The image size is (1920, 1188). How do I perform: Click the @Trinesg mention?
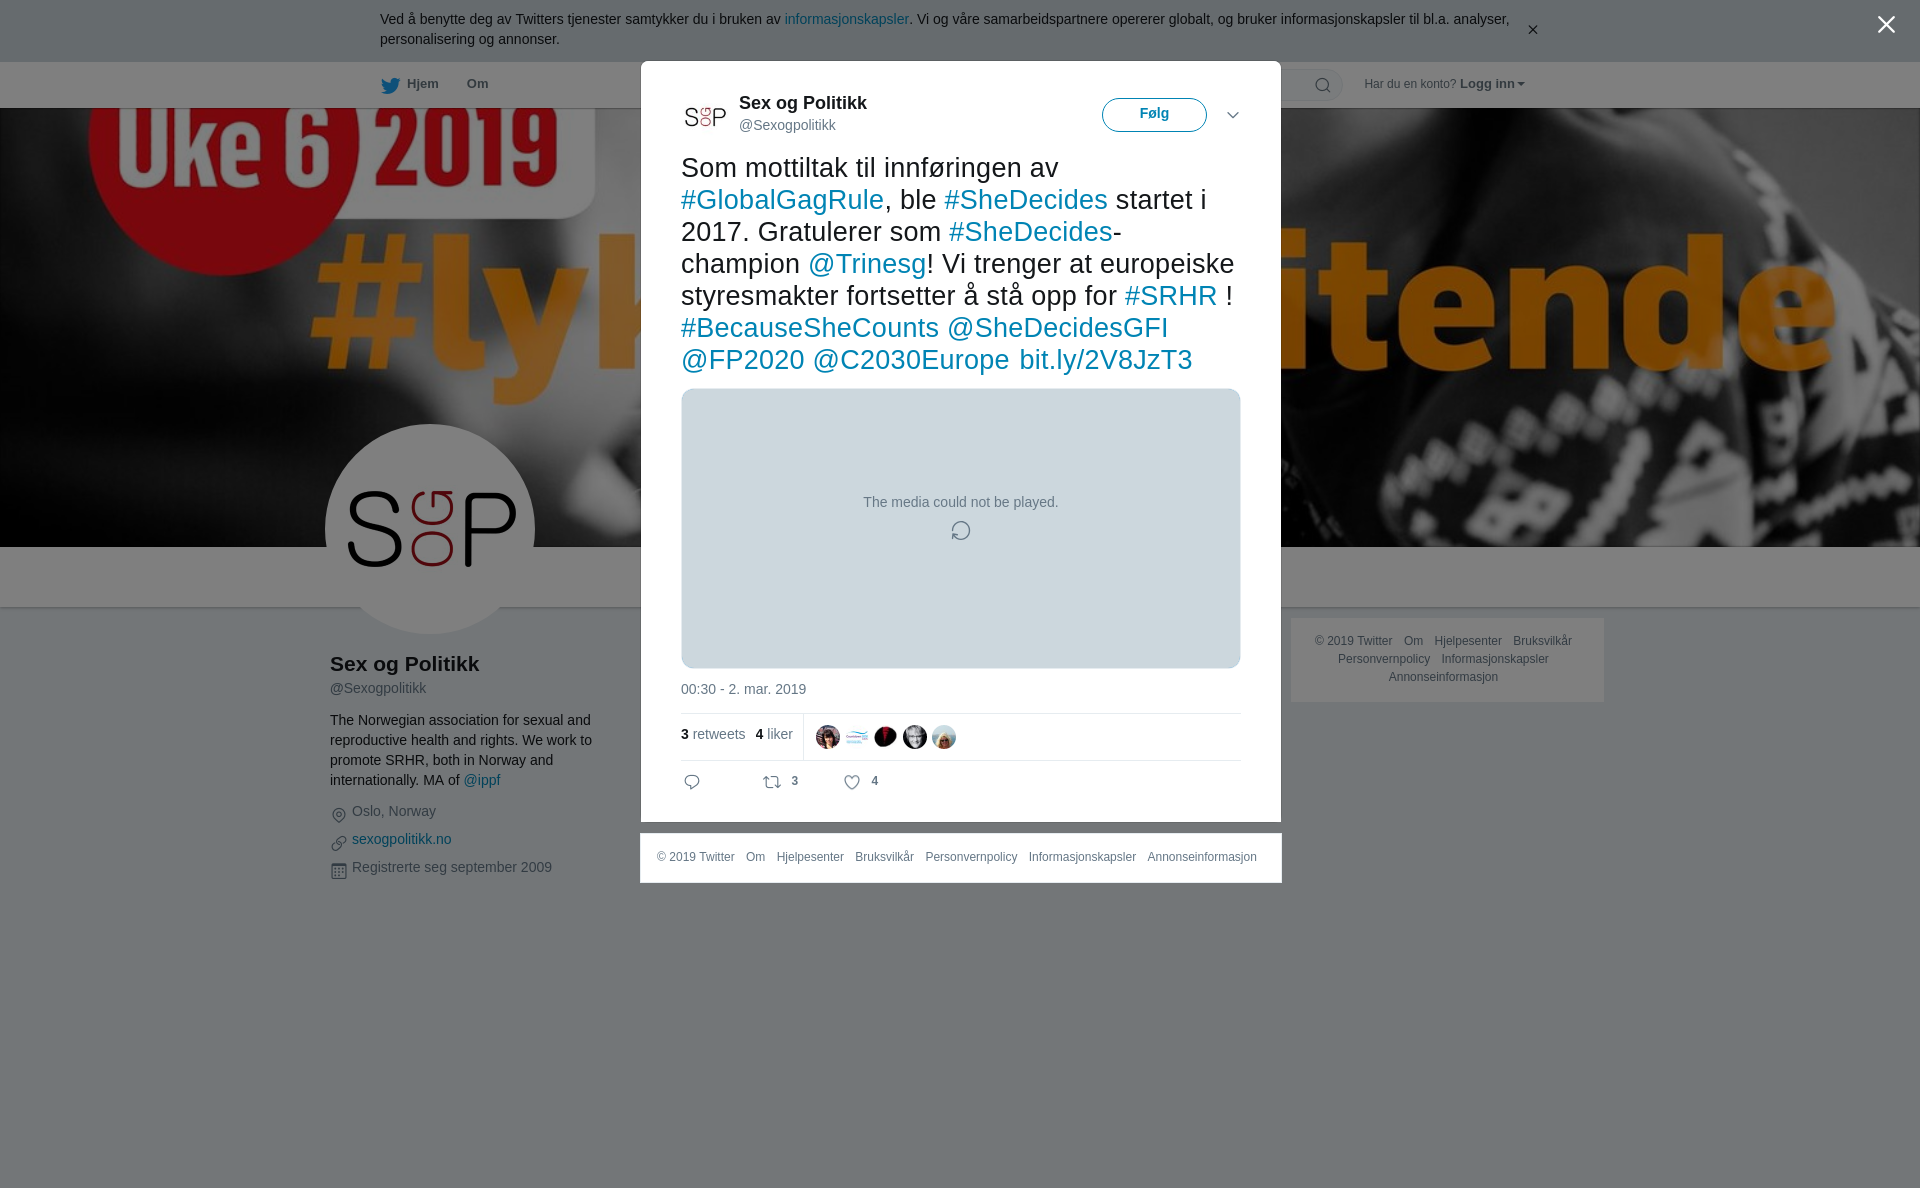click(867, 264)
